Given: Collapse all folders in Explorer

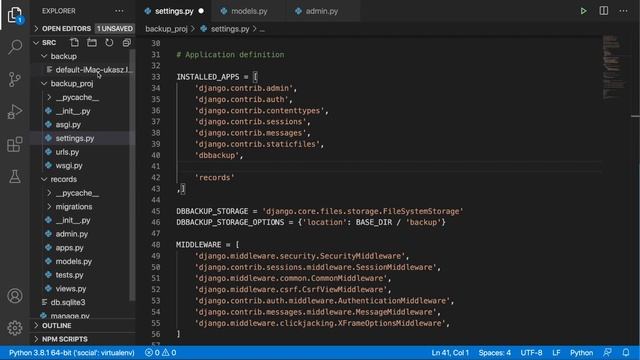Looking at the screenshot, I should pyautogui.click(x=127, y=42).
